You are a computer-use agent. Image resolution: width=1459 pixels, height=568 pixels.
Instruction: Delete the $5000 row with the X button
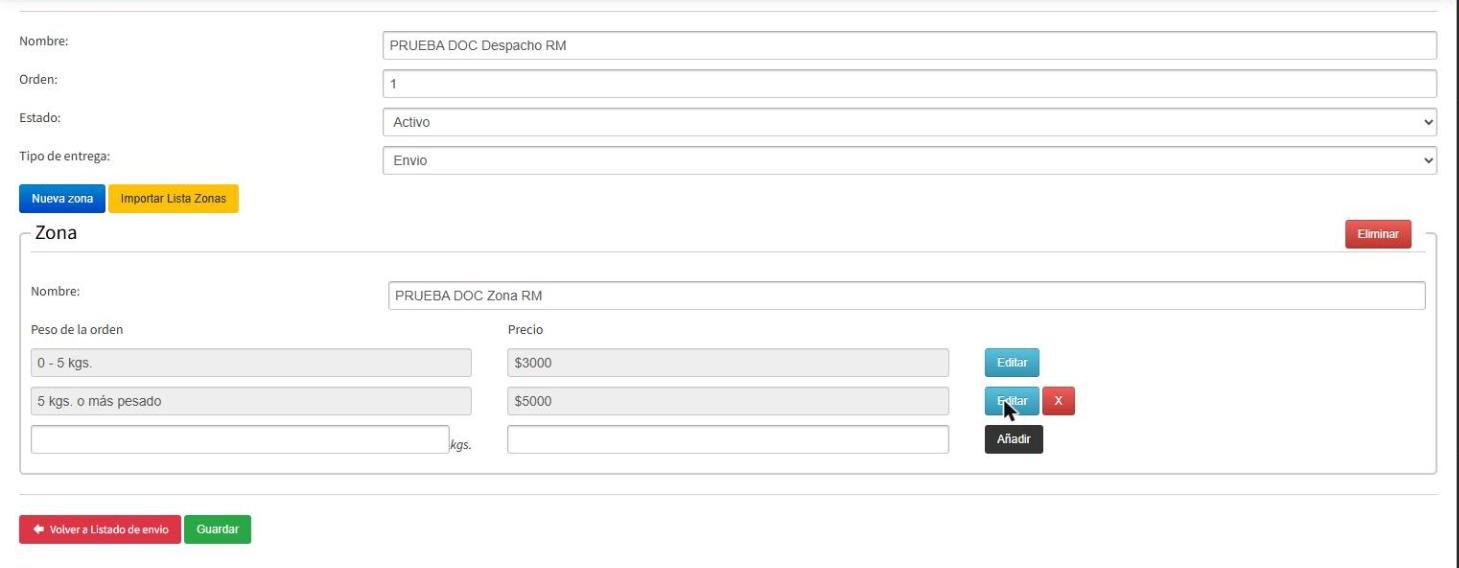pyautogui.click(x=1058, y=401)
